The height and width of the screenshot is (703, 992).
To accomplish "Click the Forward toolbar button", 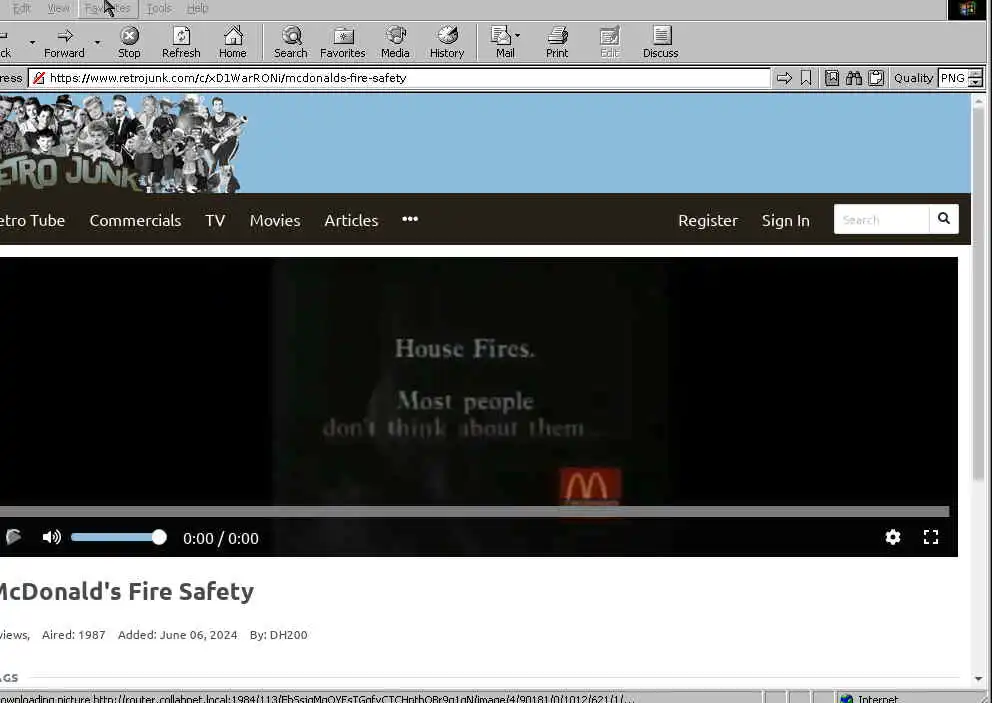I will click(64, 42).
